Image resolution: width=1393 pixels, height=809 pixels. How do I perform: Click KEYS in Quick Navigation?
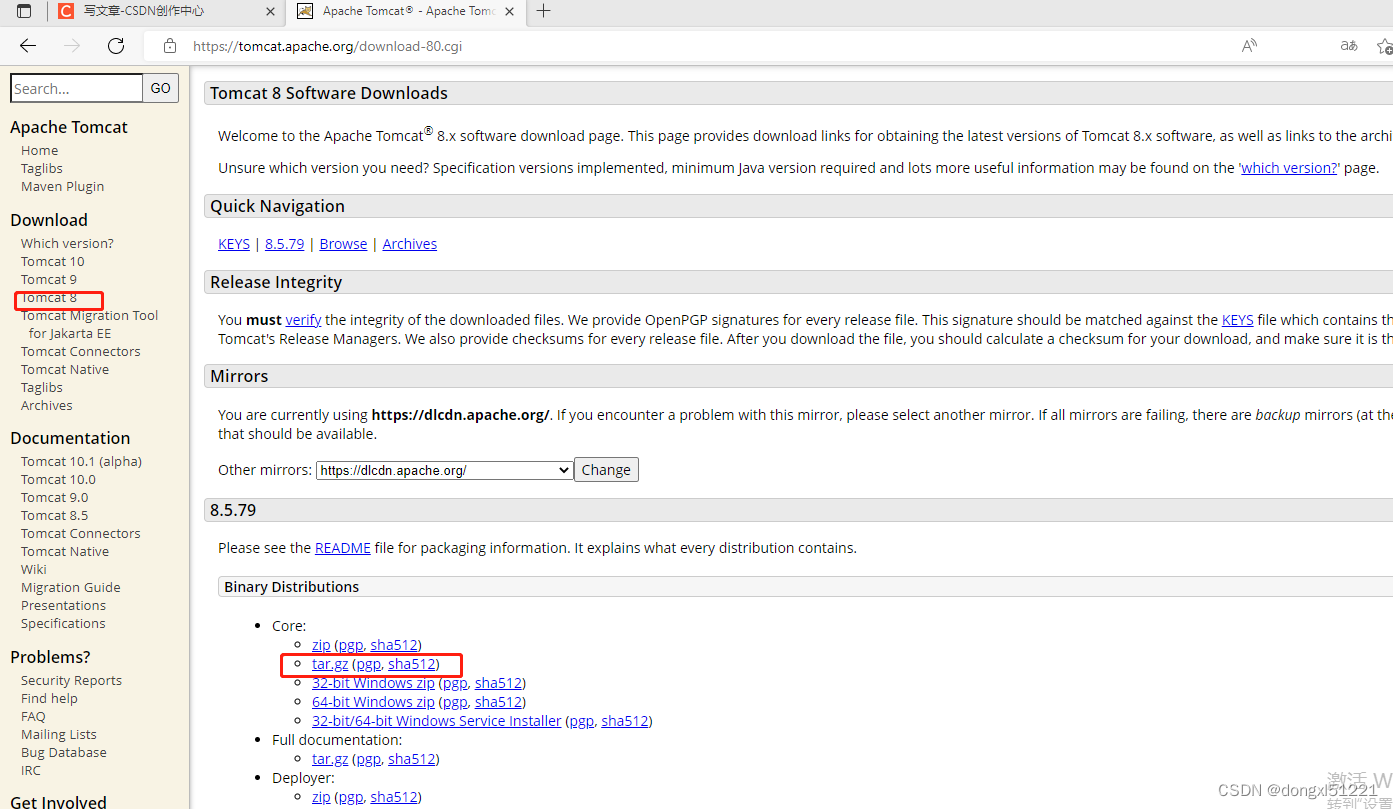click(x=234, y=244)
